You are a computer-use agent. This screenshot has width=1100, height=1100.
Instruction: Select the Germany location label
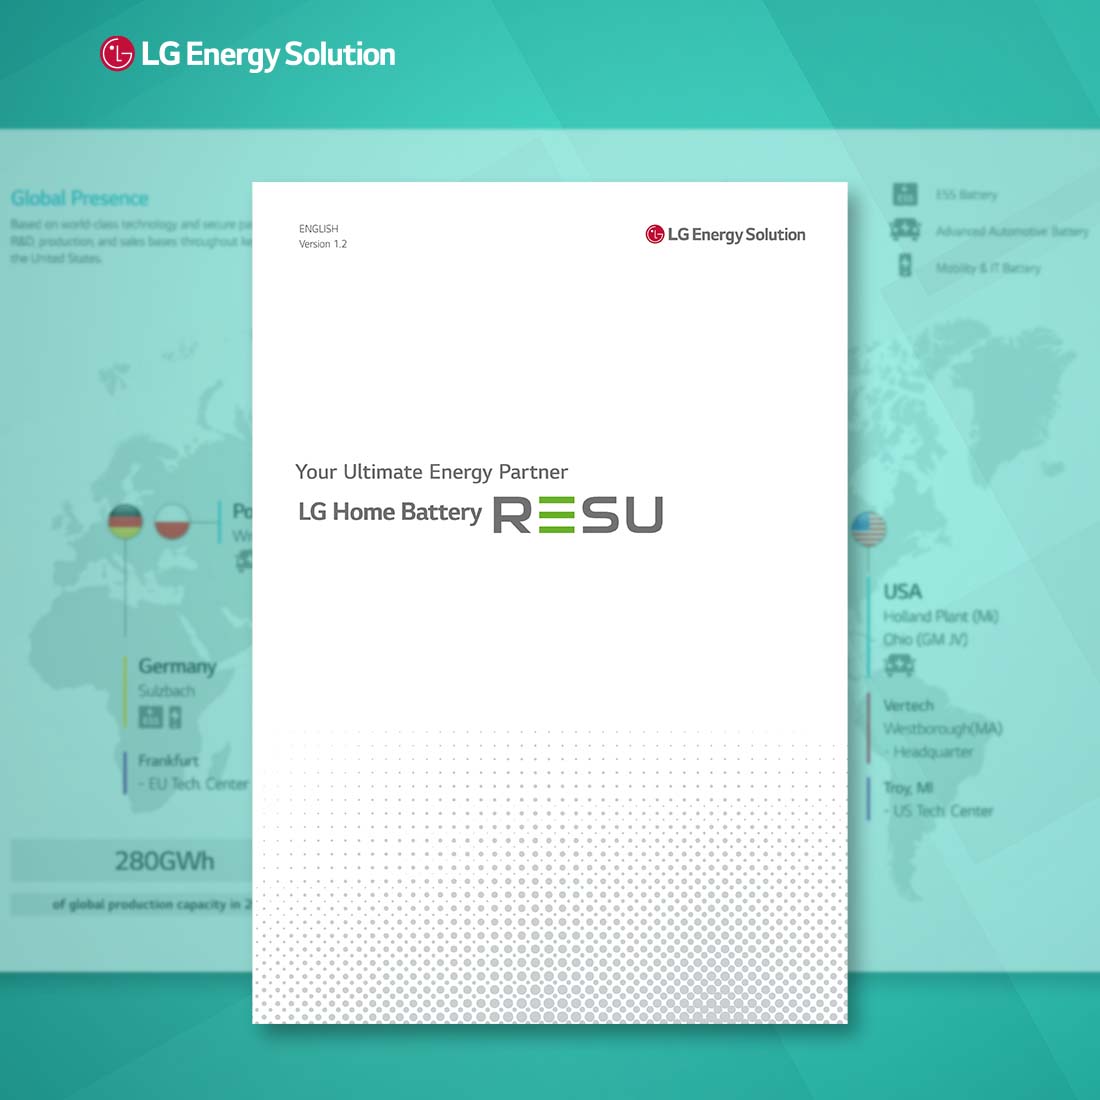click(x=177, y=666)
